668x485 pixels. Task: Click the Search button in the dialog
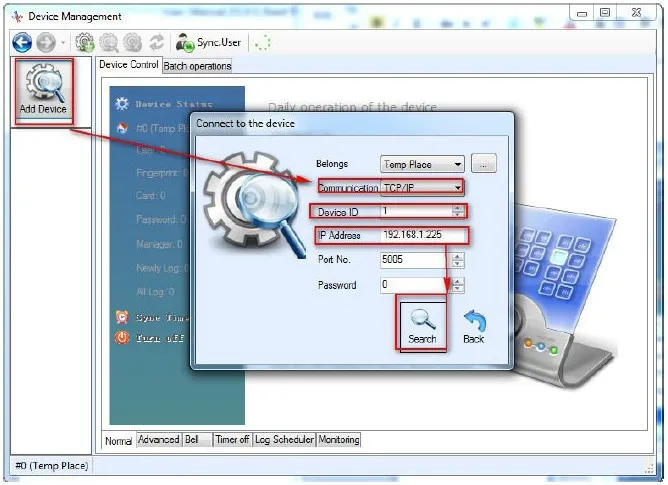[422, 326]
